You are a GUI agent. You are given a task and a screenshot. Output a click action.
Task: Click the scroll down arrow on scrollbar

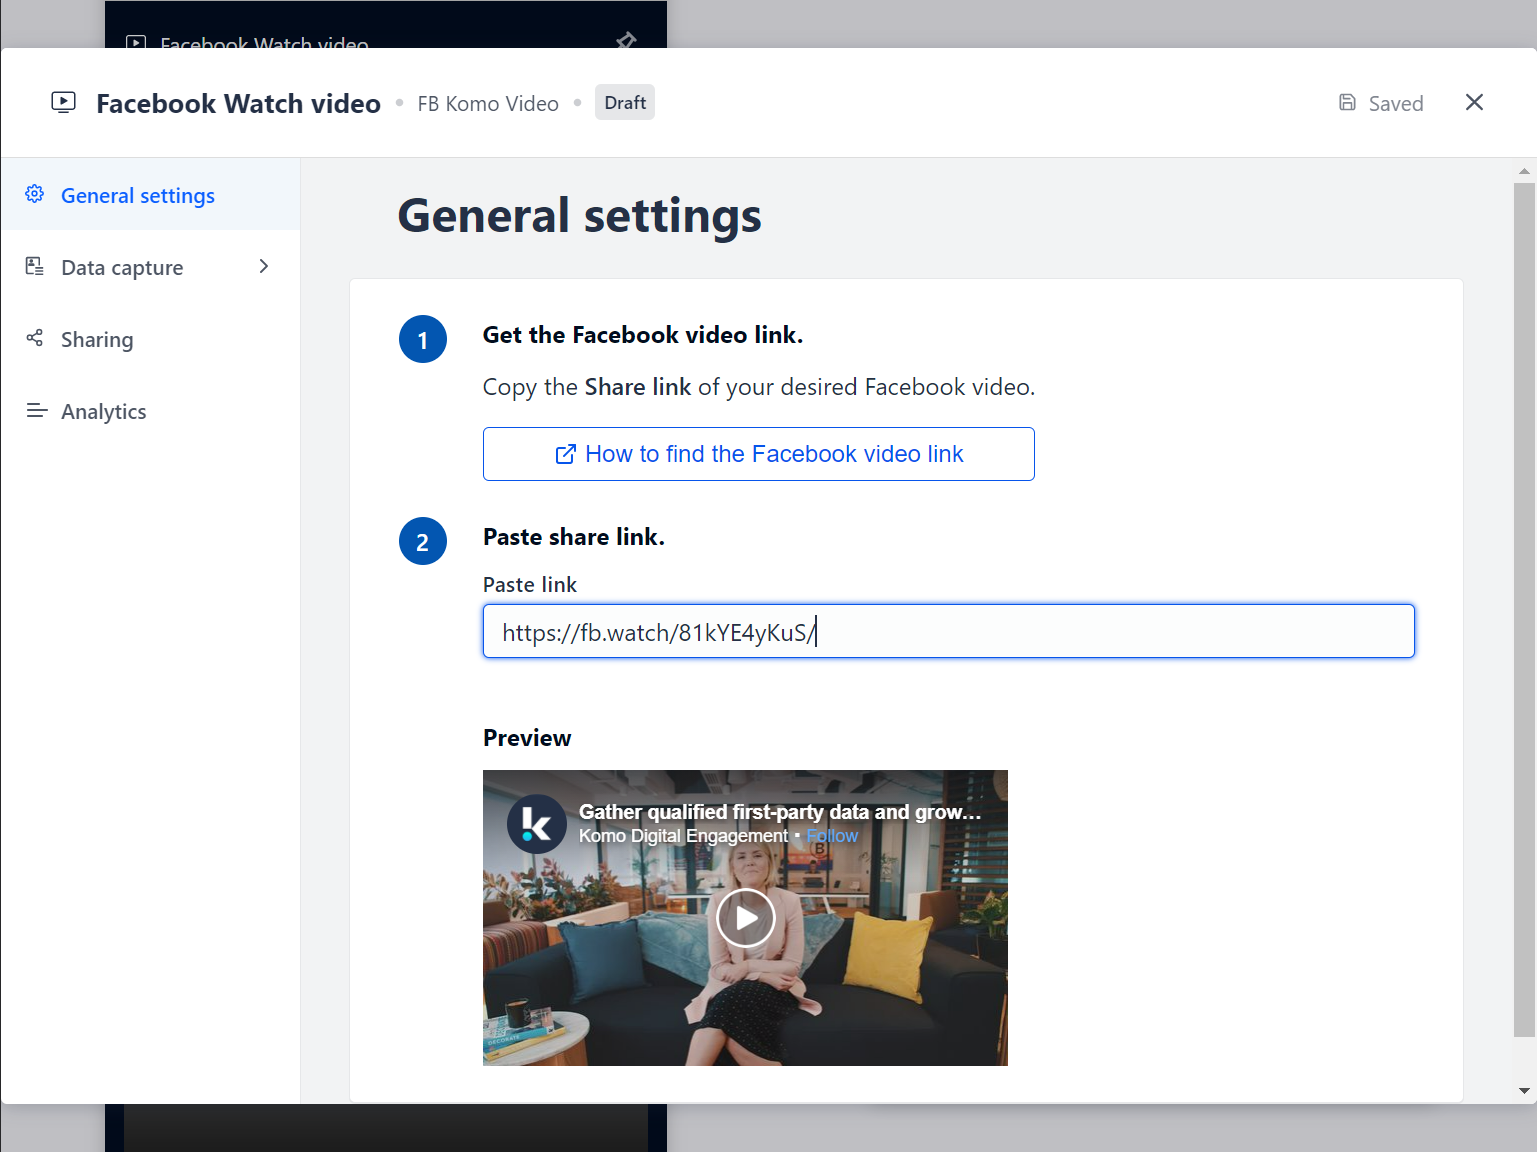pyautogui.click(x=1524, y=1091)
